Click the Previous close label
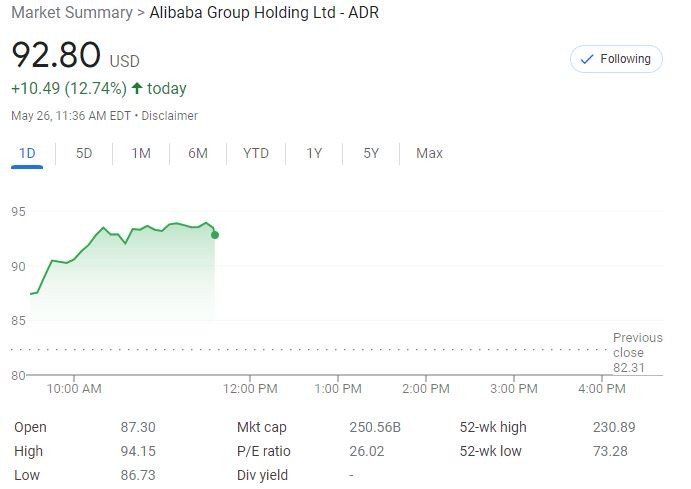The image size is (691, 489). [637, 345]
